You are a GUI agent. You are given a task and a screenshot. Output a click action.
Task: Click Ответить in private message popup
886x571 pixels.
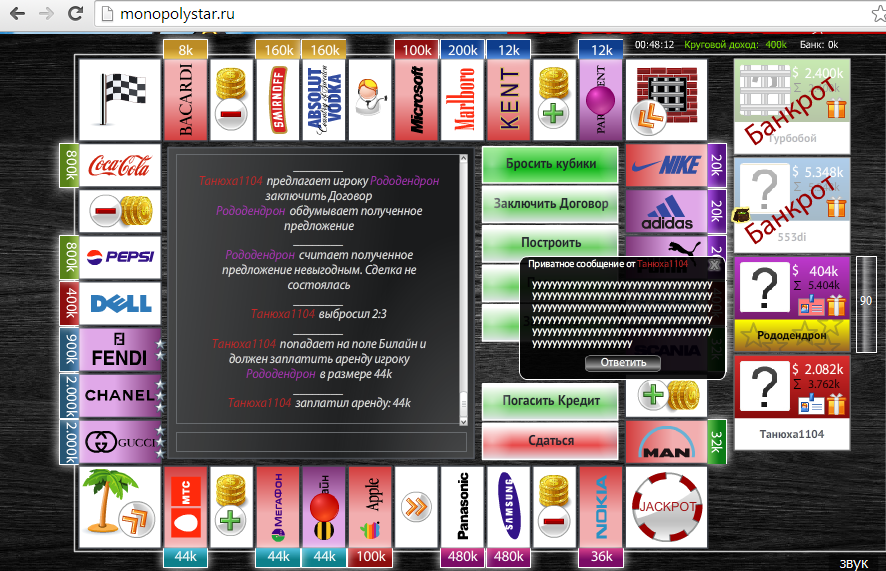(623, 363)
